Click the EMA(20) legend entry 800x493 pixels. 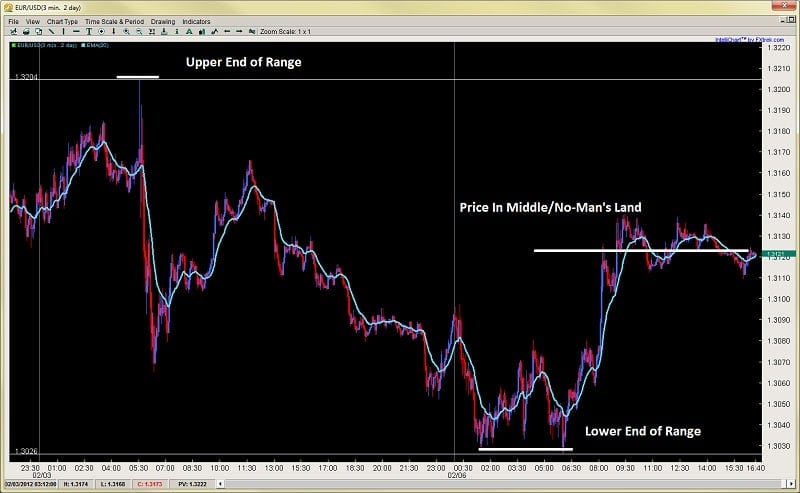95,45
